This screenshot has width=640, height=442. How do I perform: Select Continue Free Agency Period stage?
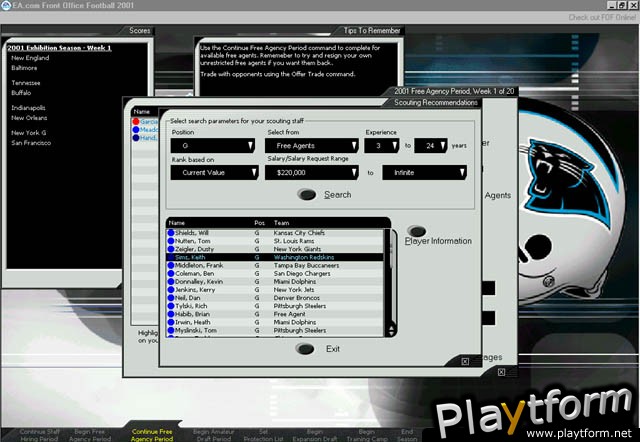coord(152,435)
